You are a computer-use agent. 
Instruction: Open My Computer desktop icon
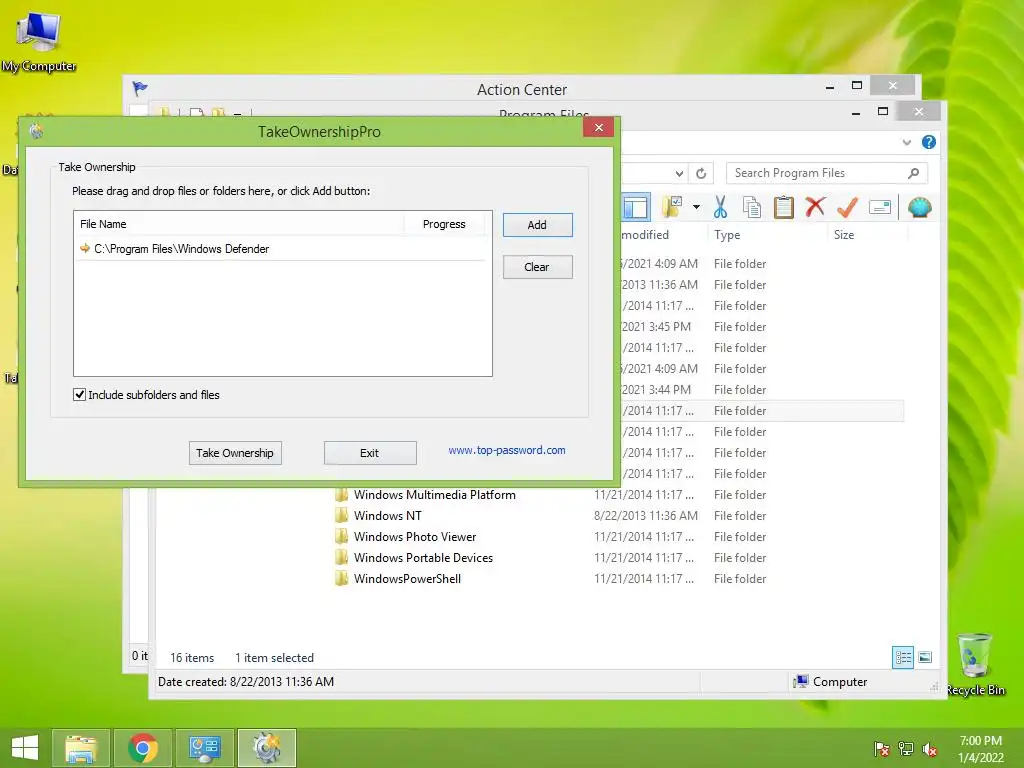(39, 40)
